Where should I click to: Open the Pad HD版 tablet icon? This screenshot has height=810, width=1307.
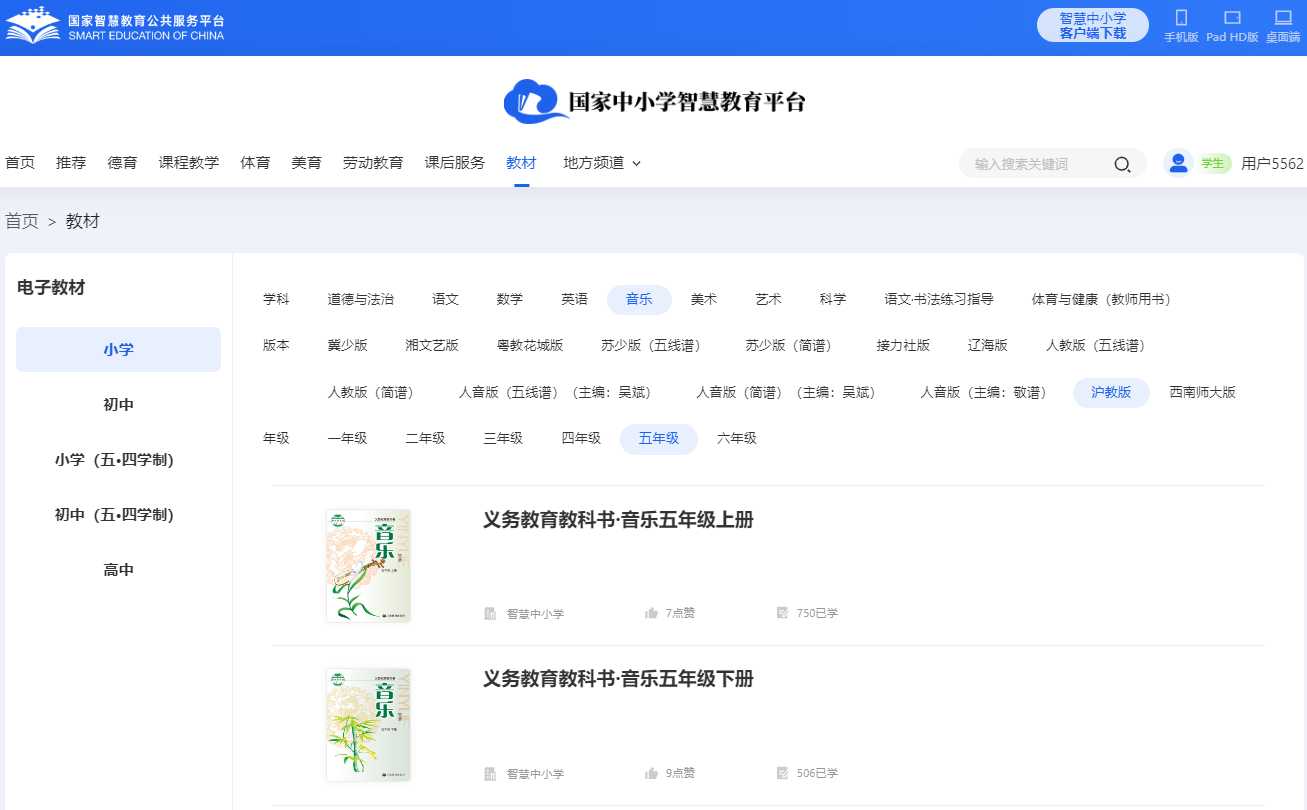1232,18
